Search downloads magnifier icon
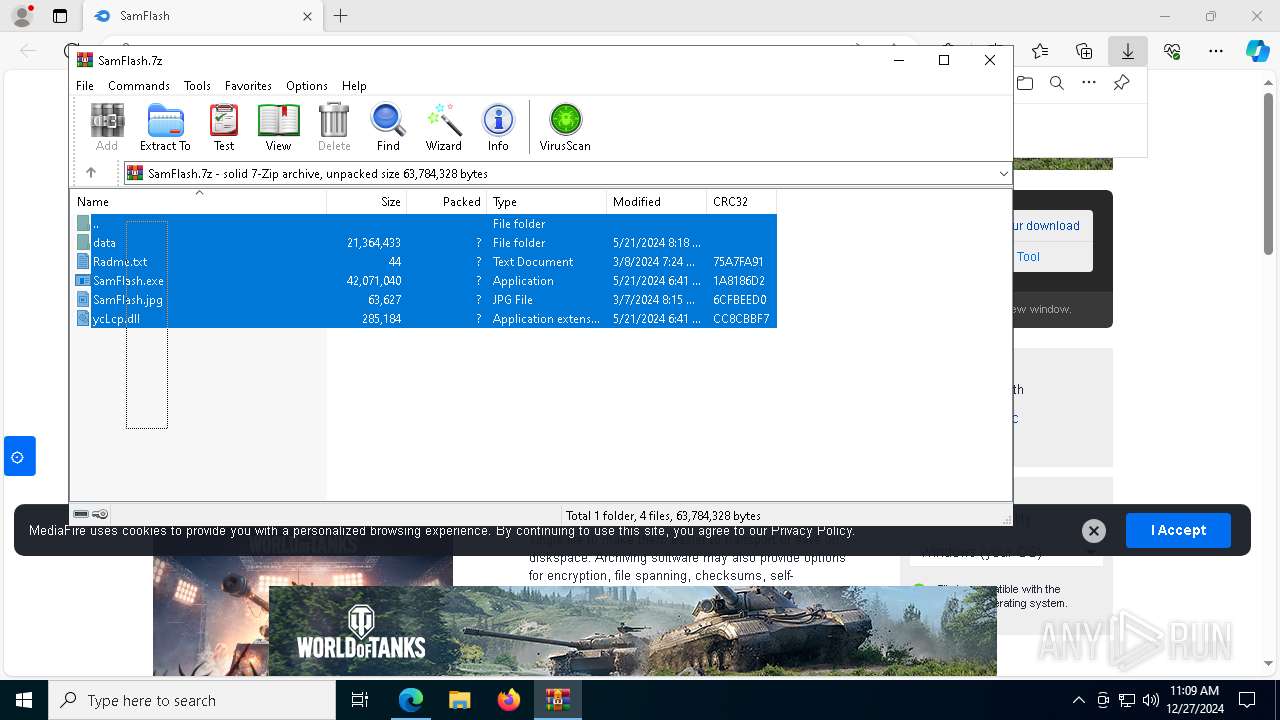This screenshot has width=1280, height=720. (1057, 83)
